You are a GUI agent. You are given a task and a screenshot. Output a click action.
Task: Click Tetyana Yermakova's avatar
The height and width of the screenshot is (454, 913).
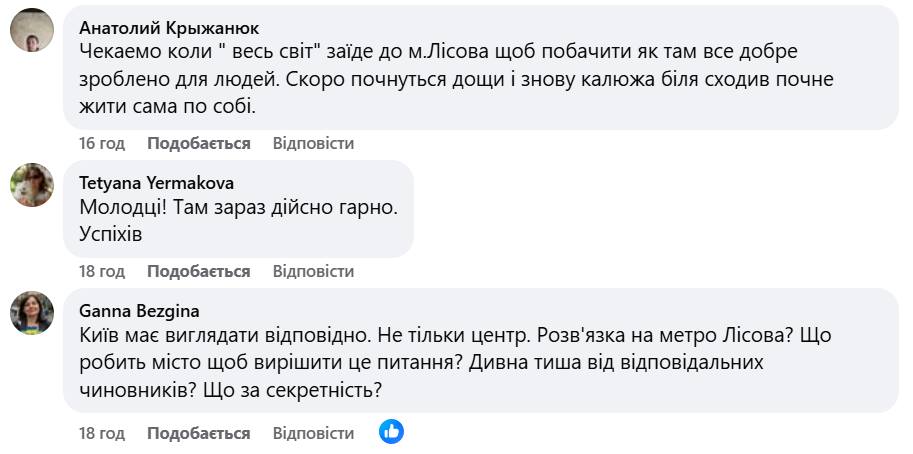[31, 185]
